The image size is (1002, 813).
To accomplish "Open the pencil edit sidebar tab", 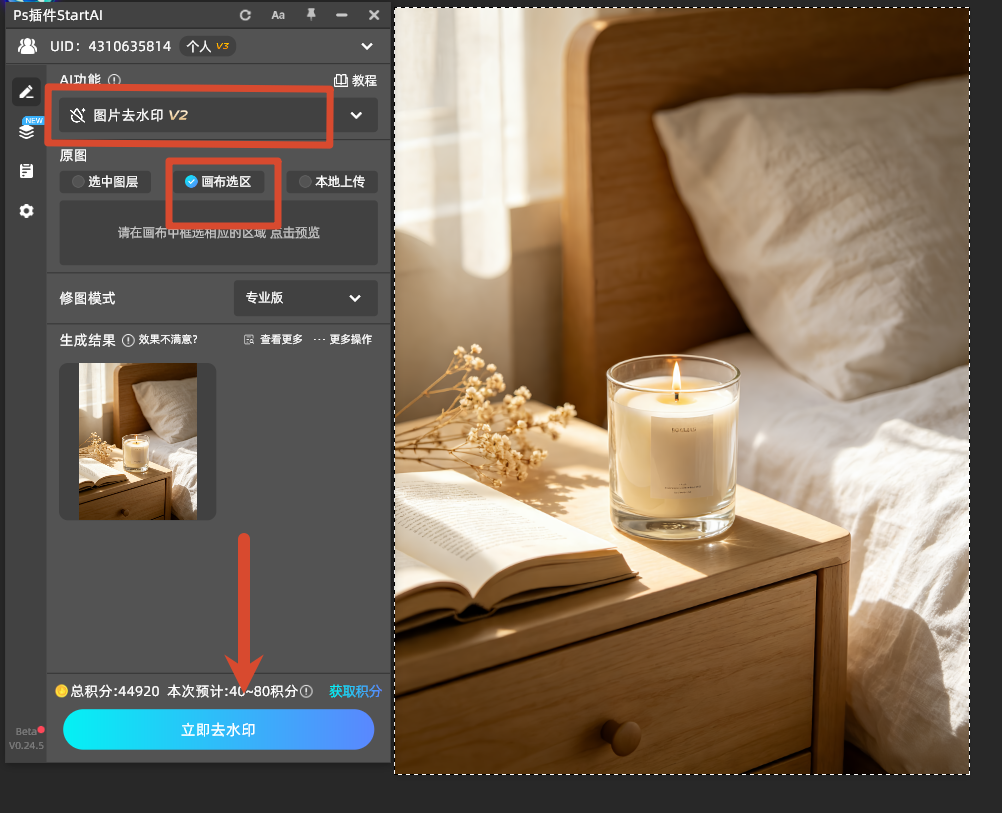I will pos(26,92).
